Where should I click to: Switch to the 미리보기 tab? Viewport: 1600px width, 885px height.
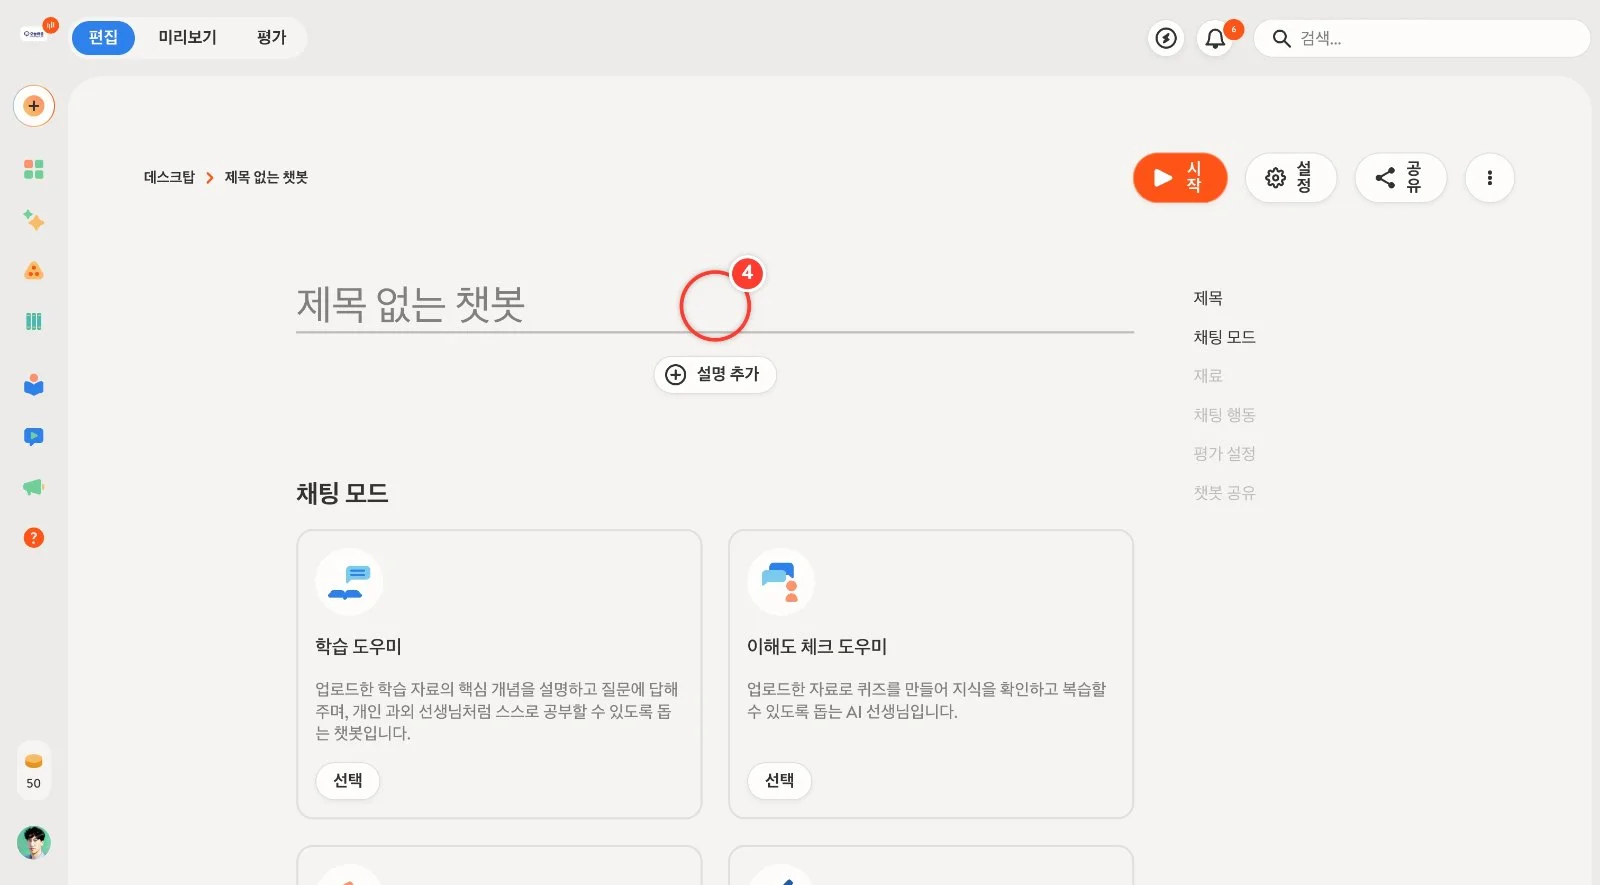pos(187,38)
